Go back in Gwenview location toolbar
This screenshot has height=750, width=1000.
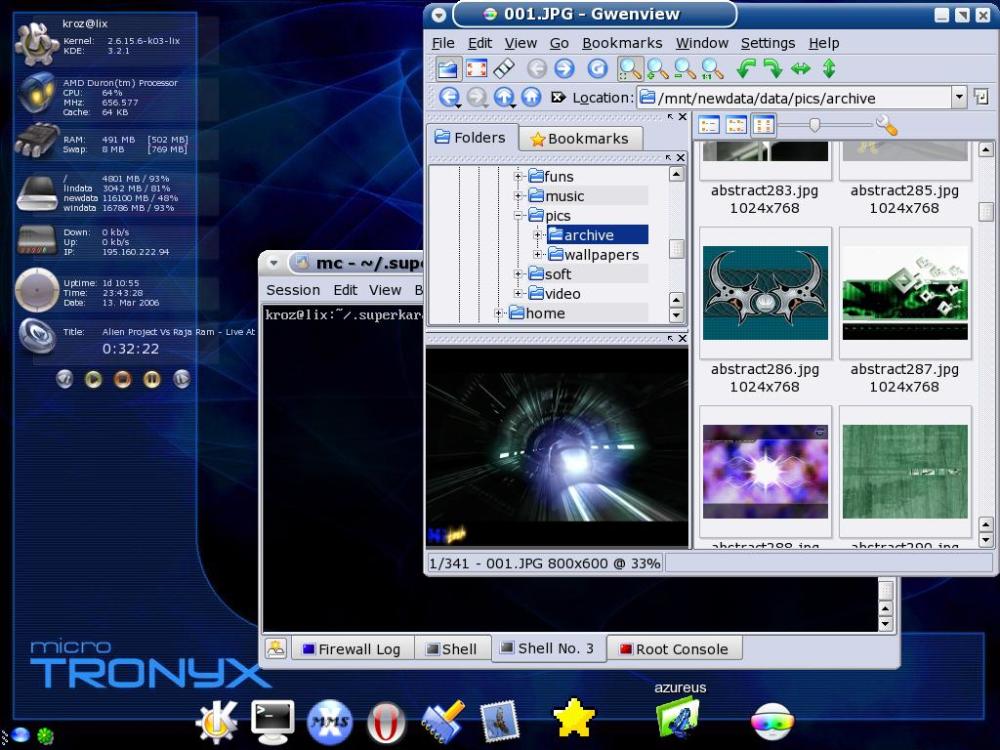[x=450, y=98]
